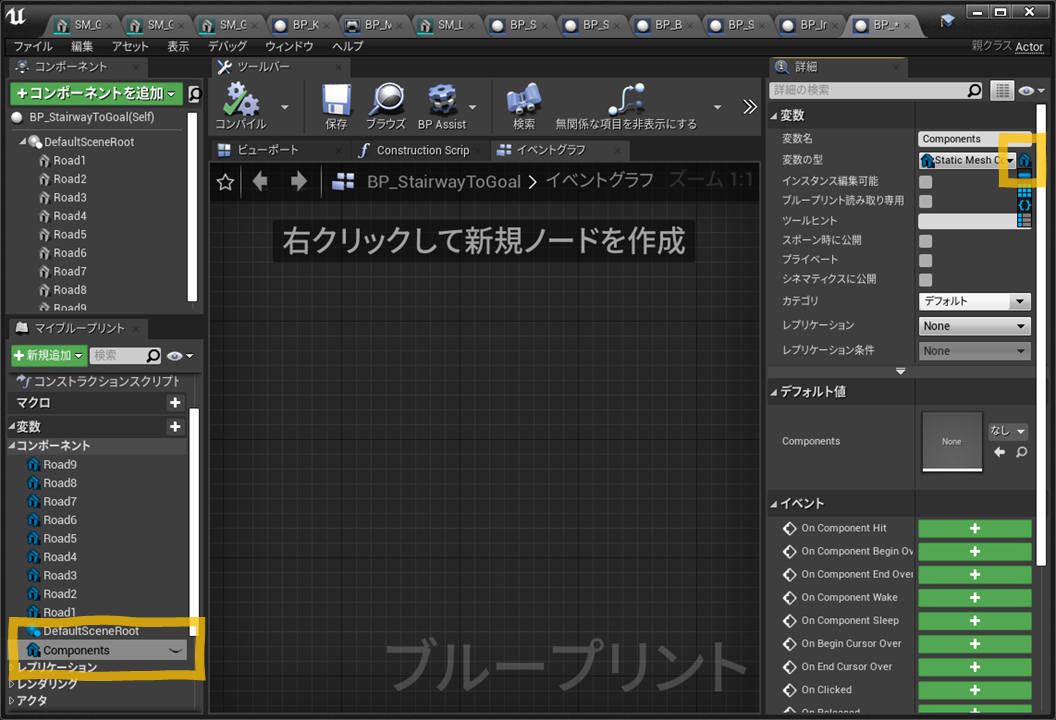
Task: Go back with graph left arrow
Action: pyautogui.click(x=260, y=181)
